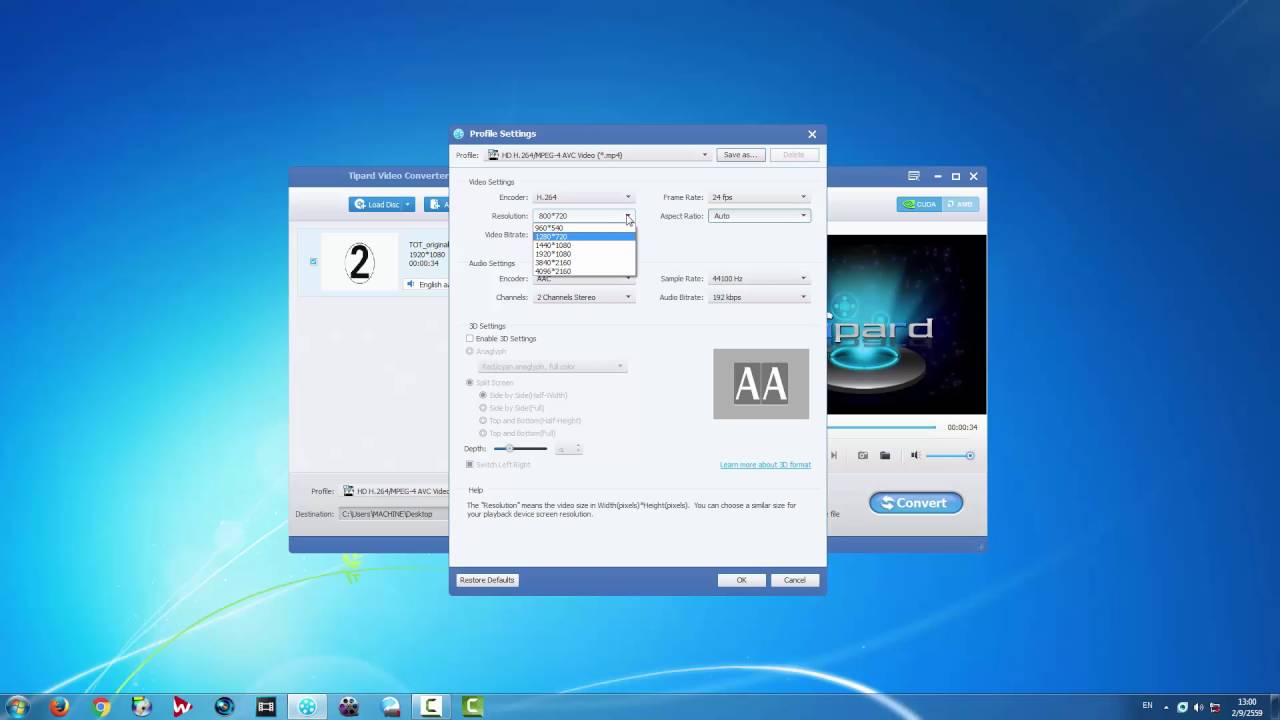The width and height of the screenshot is (1280, 720).
Task: Expand the video Encoder H.264 dropdown
Action: click(x=583, y=197)
